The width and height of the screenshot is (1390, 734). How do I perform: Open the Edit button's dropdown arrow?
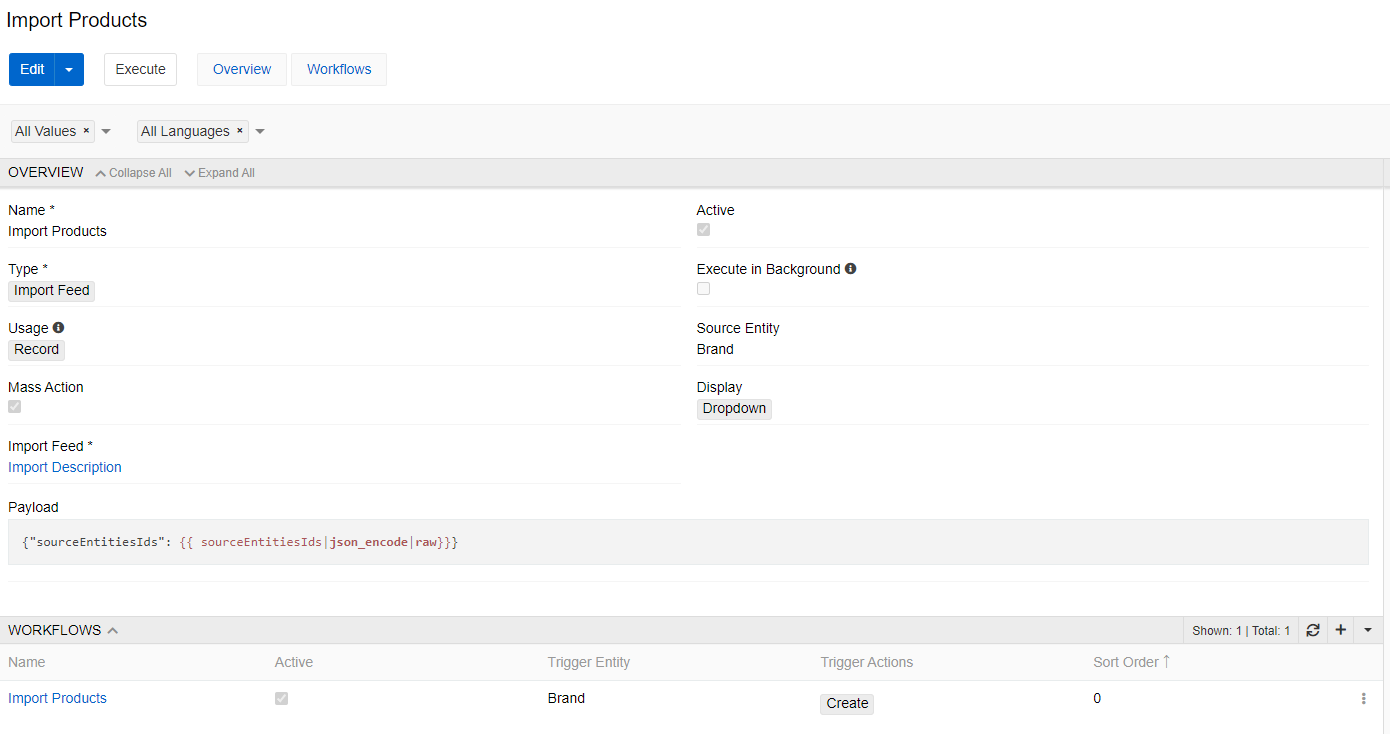[x=69, y=69]
